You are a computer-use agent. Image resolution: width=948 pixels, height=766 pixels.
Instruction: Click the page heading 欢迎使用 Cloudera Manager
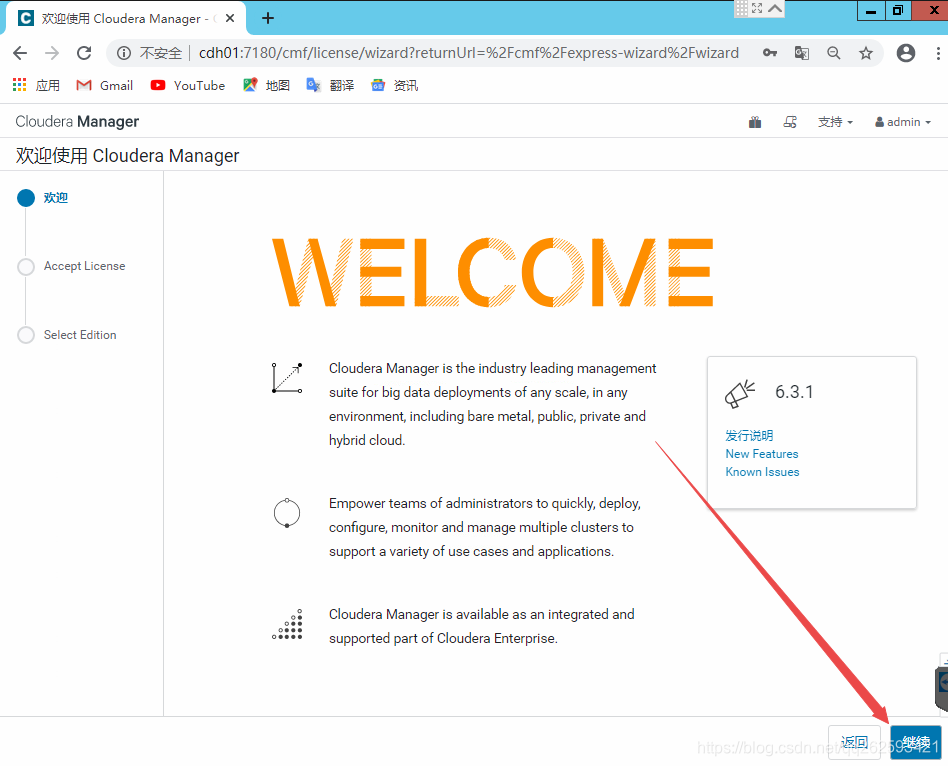tap(128, 156)
